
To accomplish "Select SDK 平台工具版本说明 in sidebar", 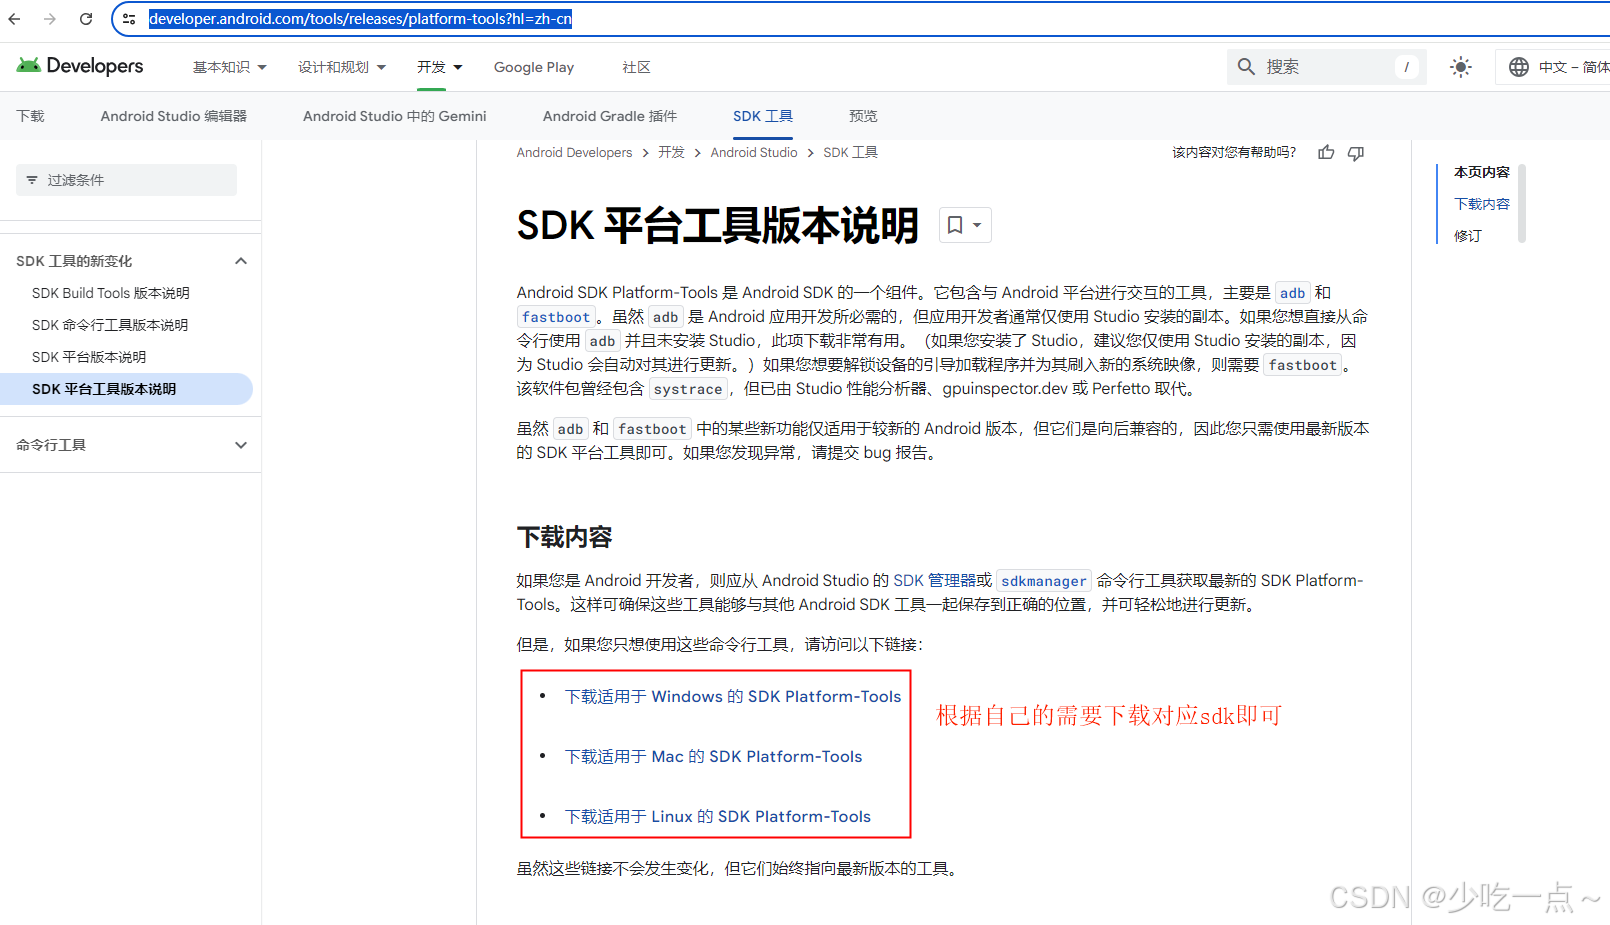I will click(126, 389).
